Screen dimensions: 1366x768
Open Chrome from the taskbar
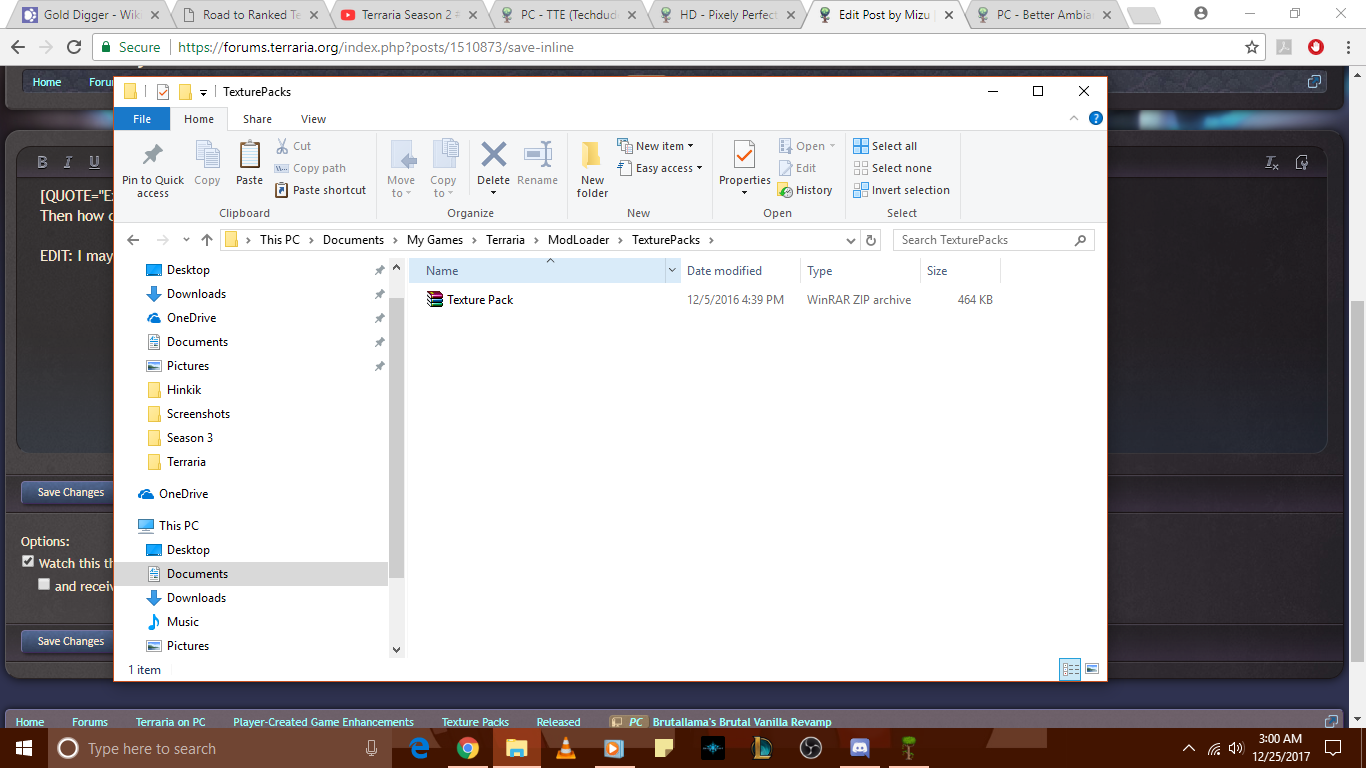click(x=467, y=748)
